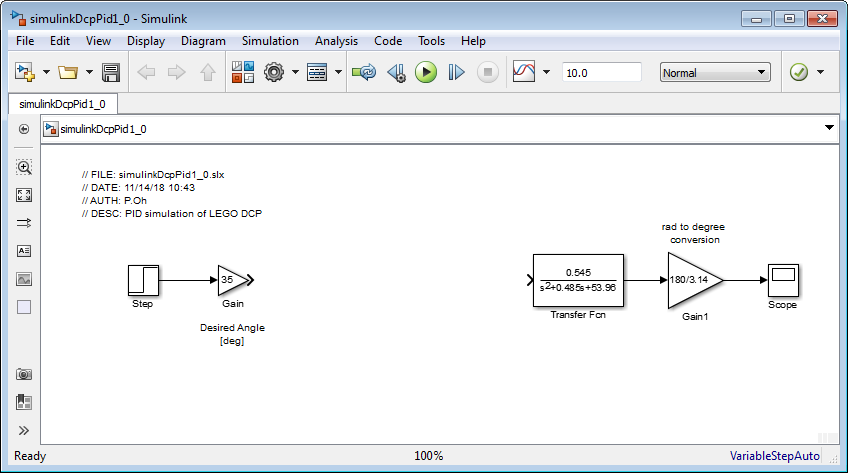Open the Model Explorer icon

[x=317, y=72]
